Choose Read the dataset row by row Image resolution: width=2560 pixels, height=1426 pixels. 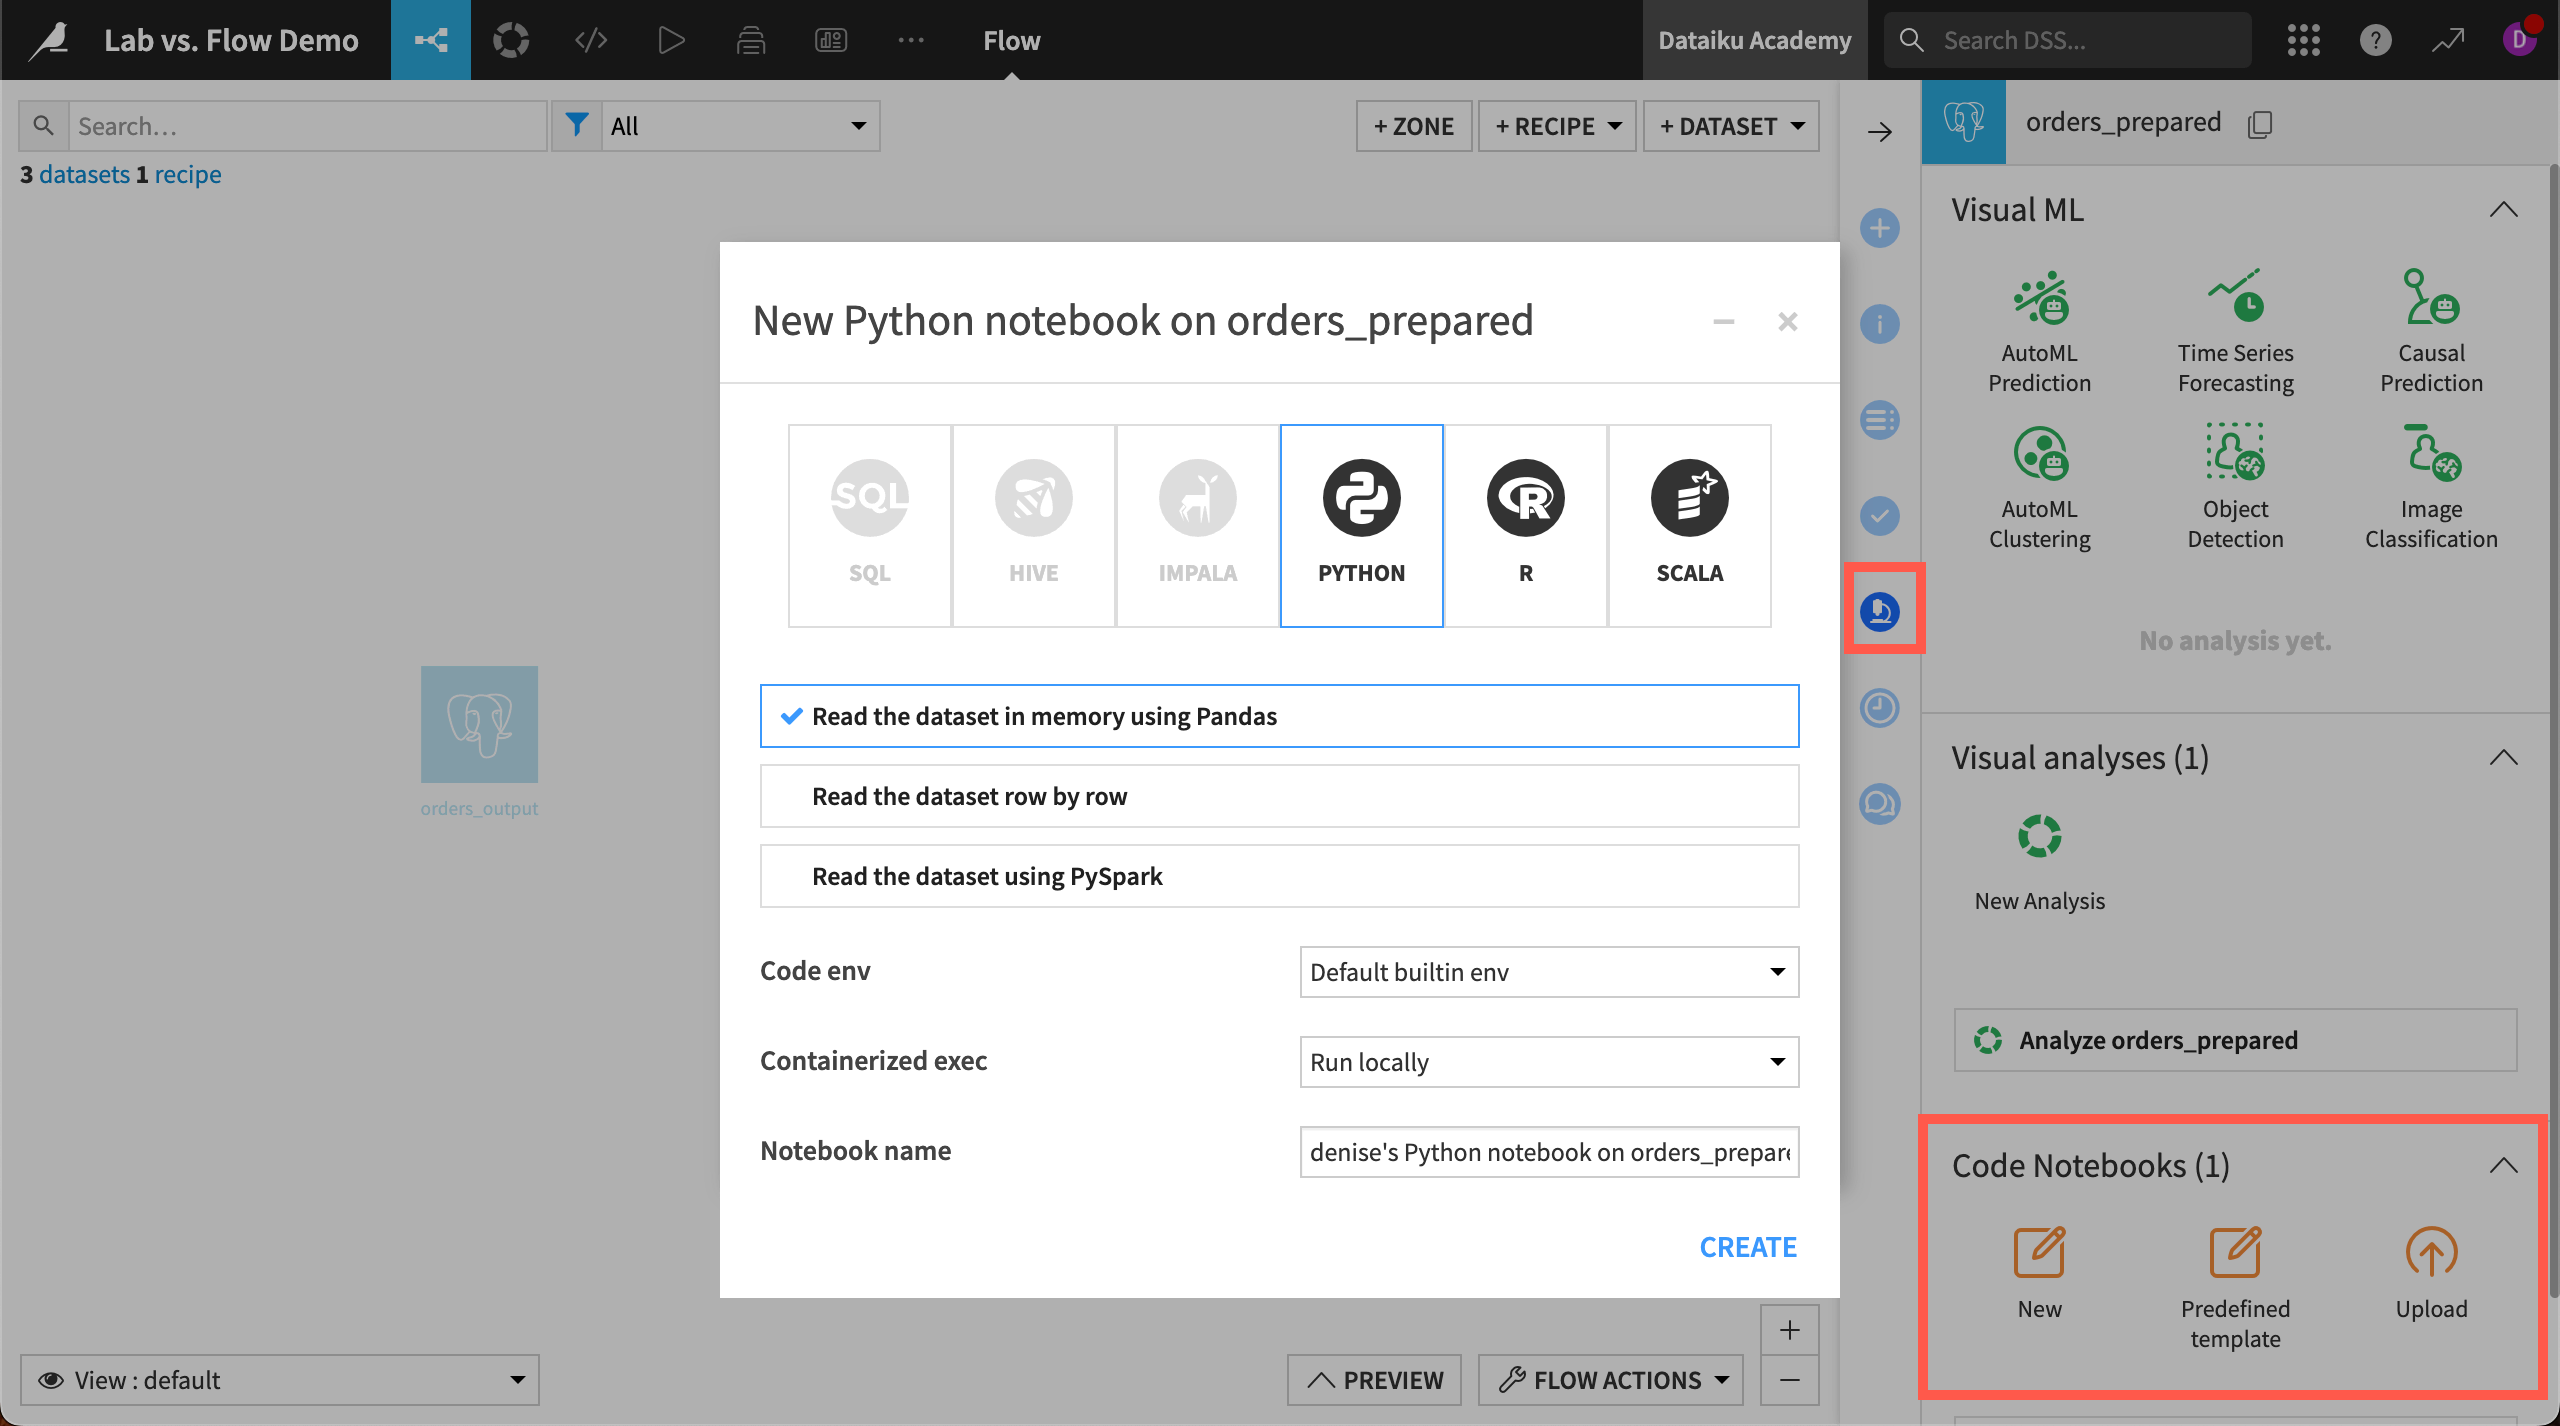pos(1279,796)
